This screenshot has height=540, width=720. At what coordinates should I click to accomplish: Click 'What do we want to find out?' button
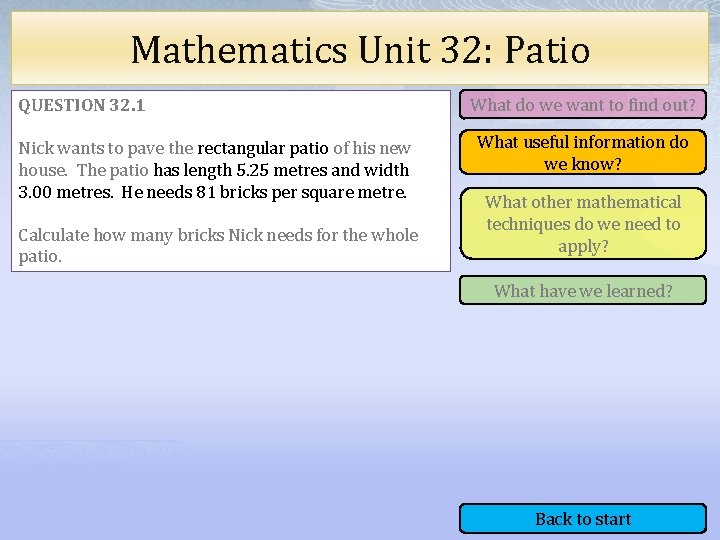pos(583,105)
